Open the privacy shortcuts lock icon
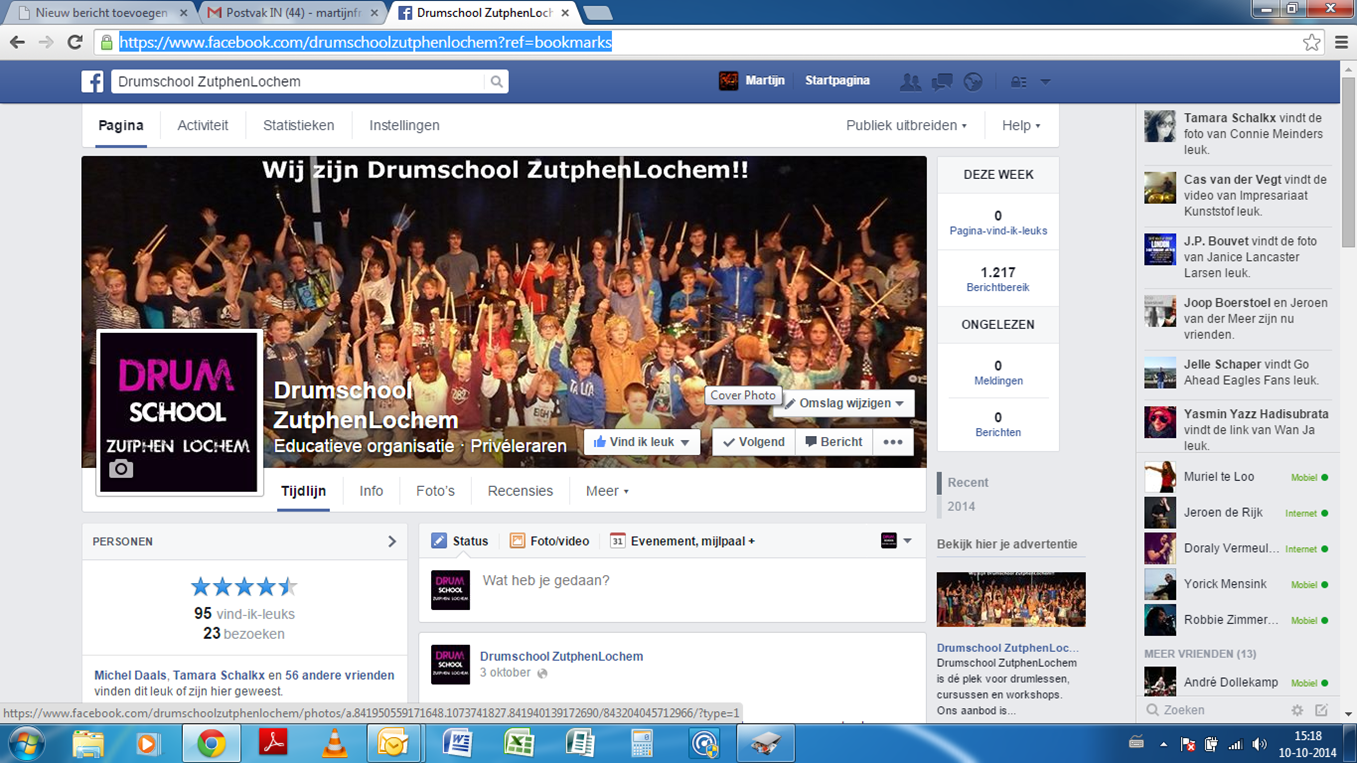The height and width of the screenshot is (763, 1357). coord(1019,82)
